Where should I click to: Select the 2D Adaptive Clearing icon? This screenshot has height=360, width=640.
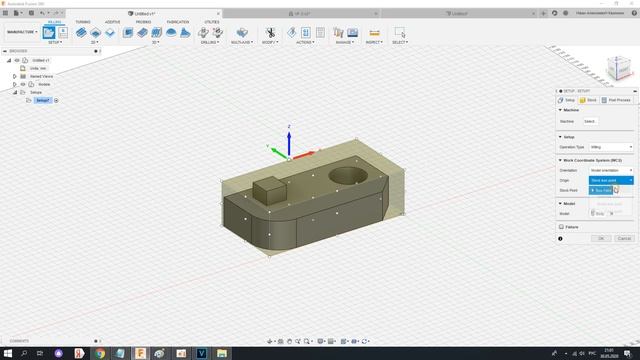(81, 33)
